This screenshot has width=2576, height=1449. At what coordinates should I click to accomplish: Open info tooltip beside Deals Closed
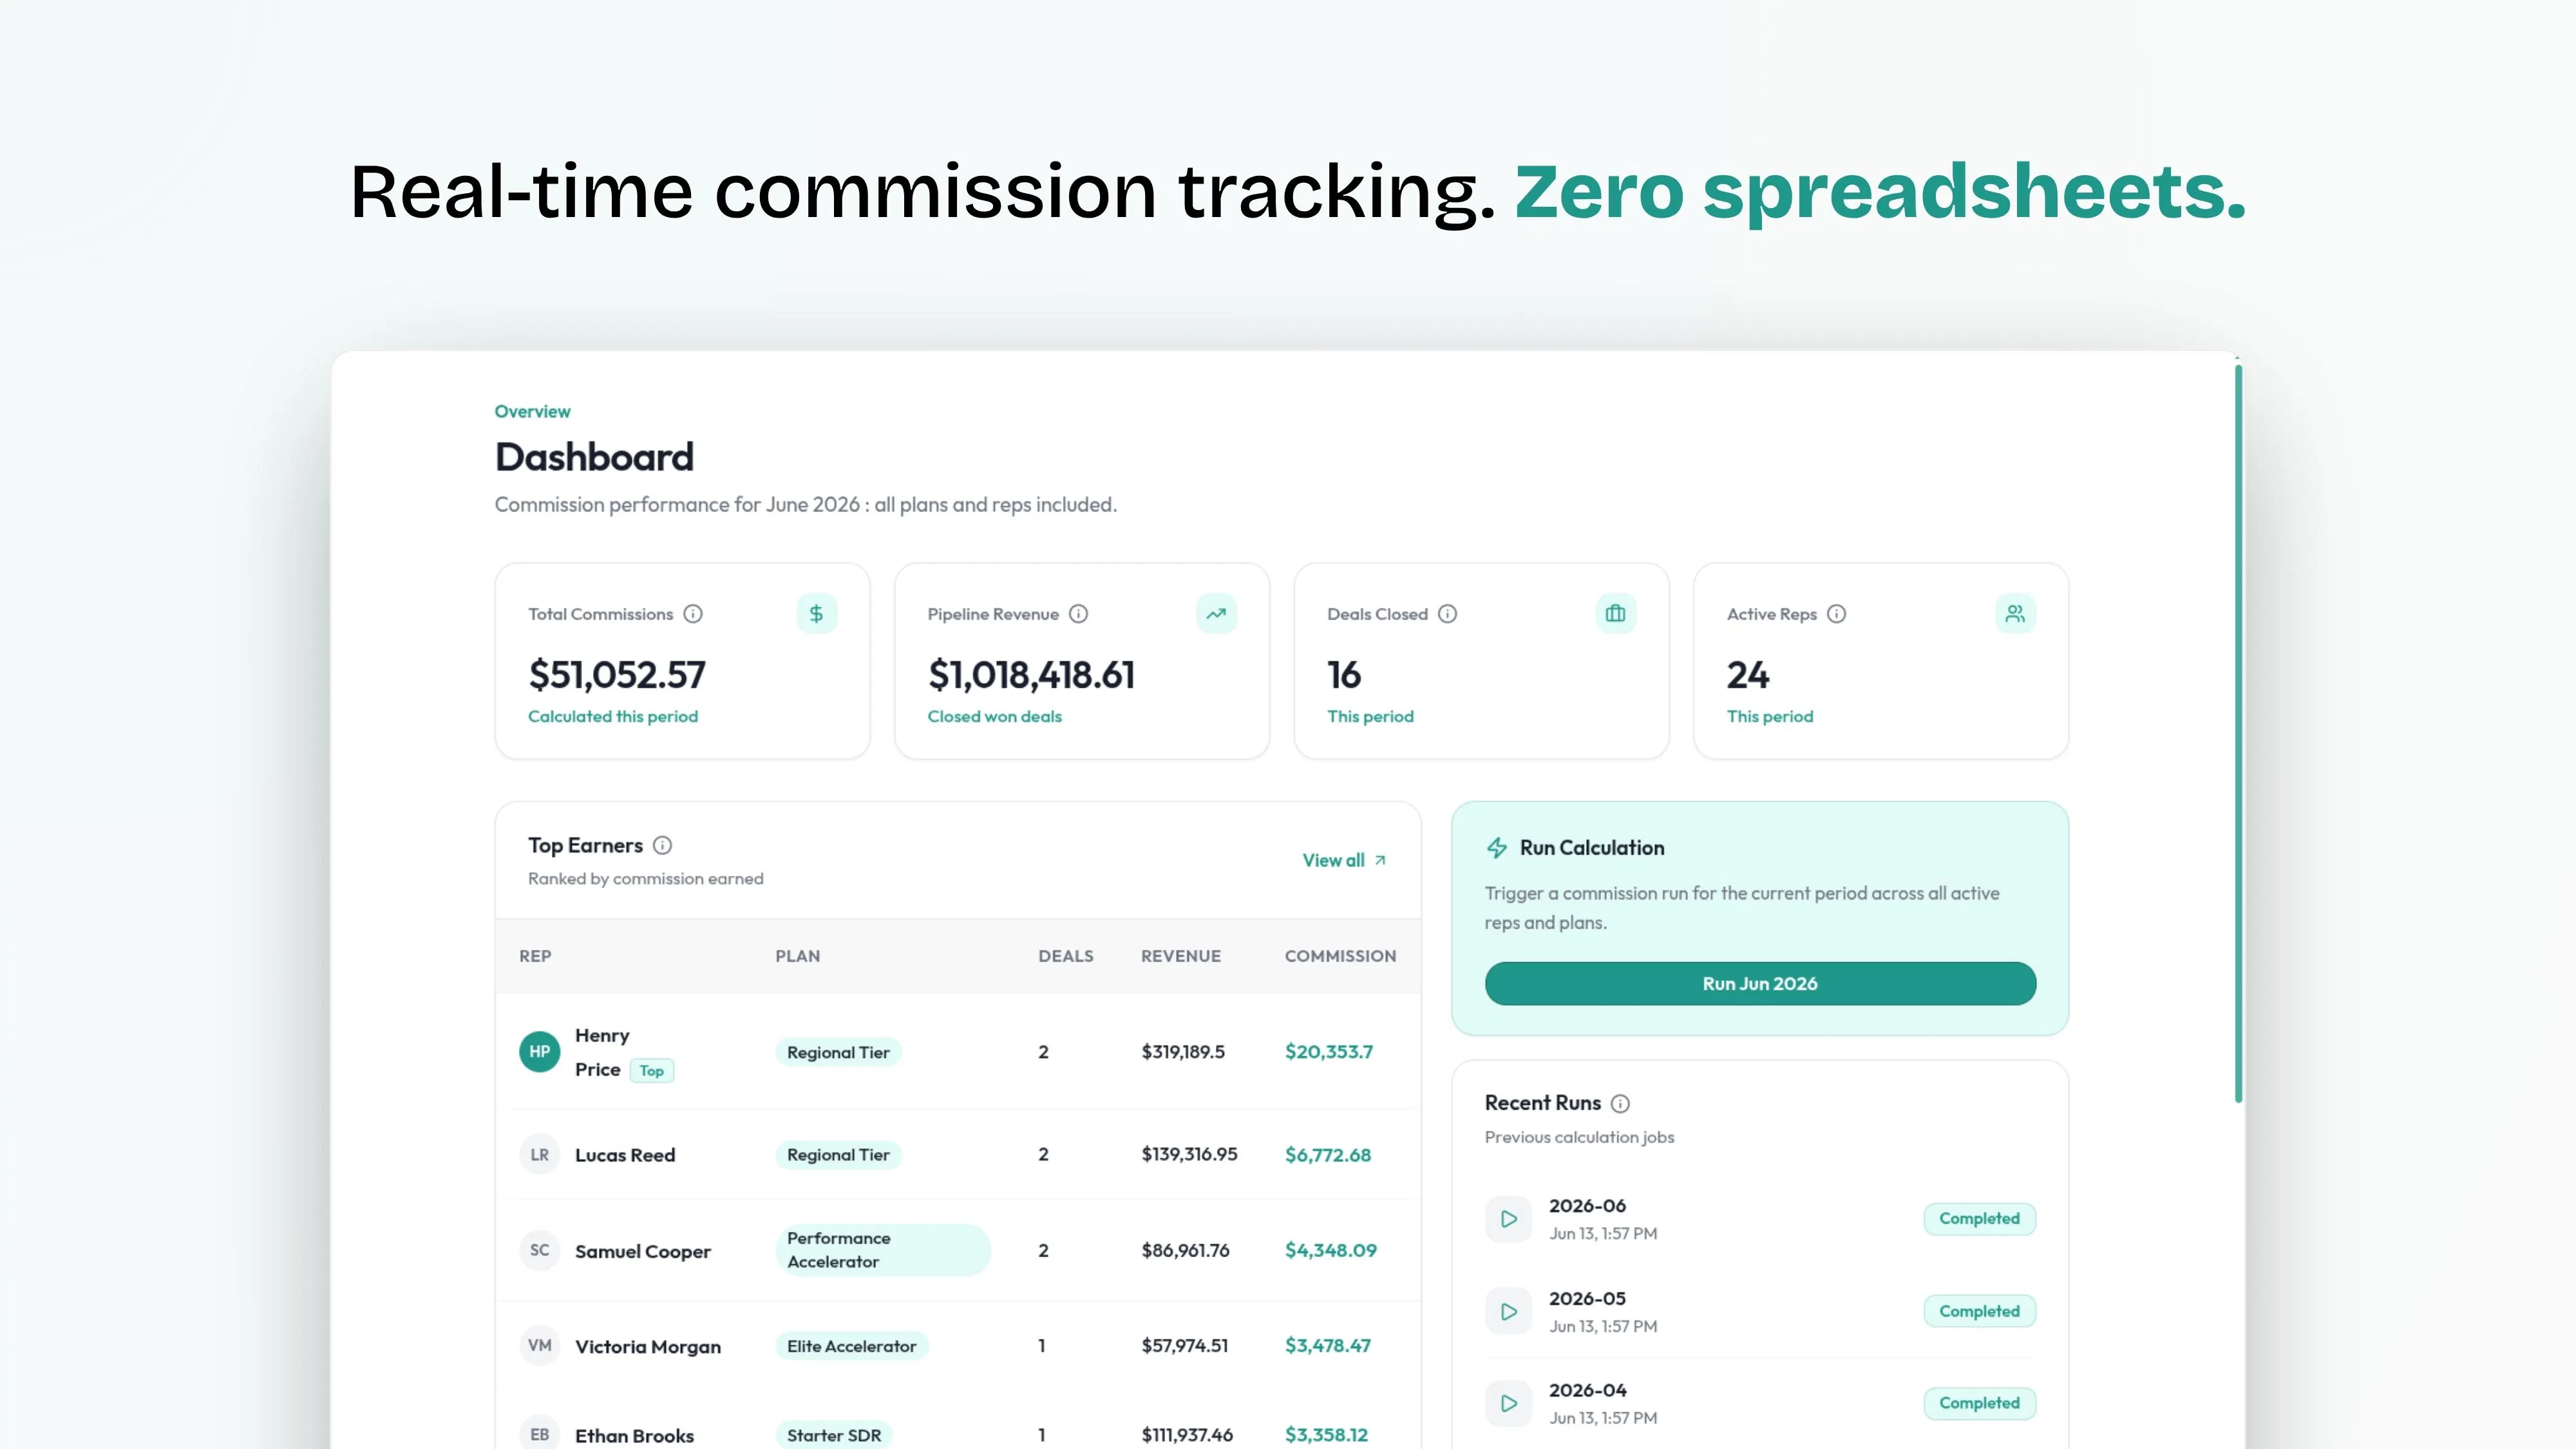point(1447,614)
